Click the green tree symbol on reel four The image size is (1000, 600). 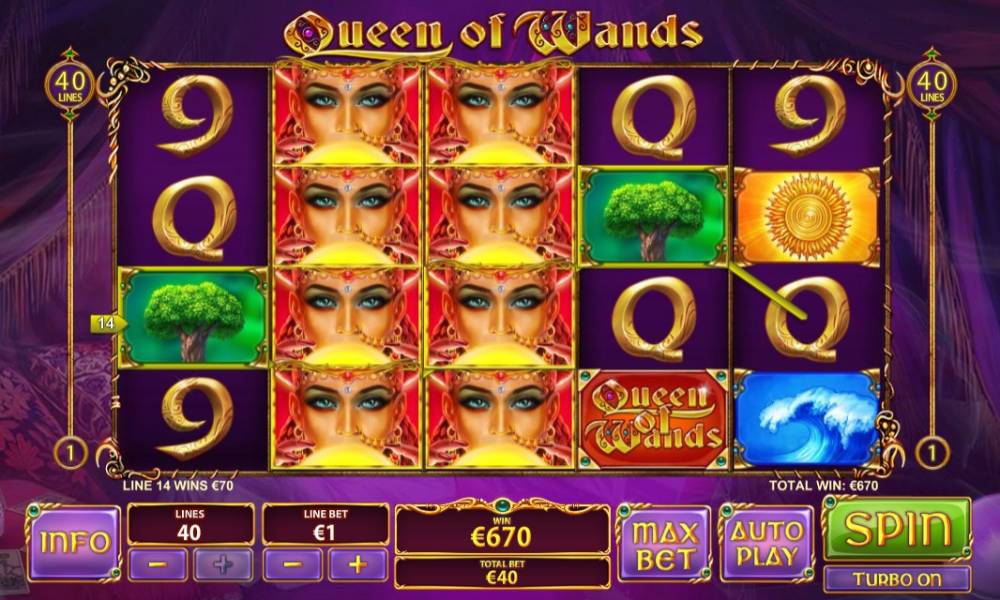tap(653, 217)
